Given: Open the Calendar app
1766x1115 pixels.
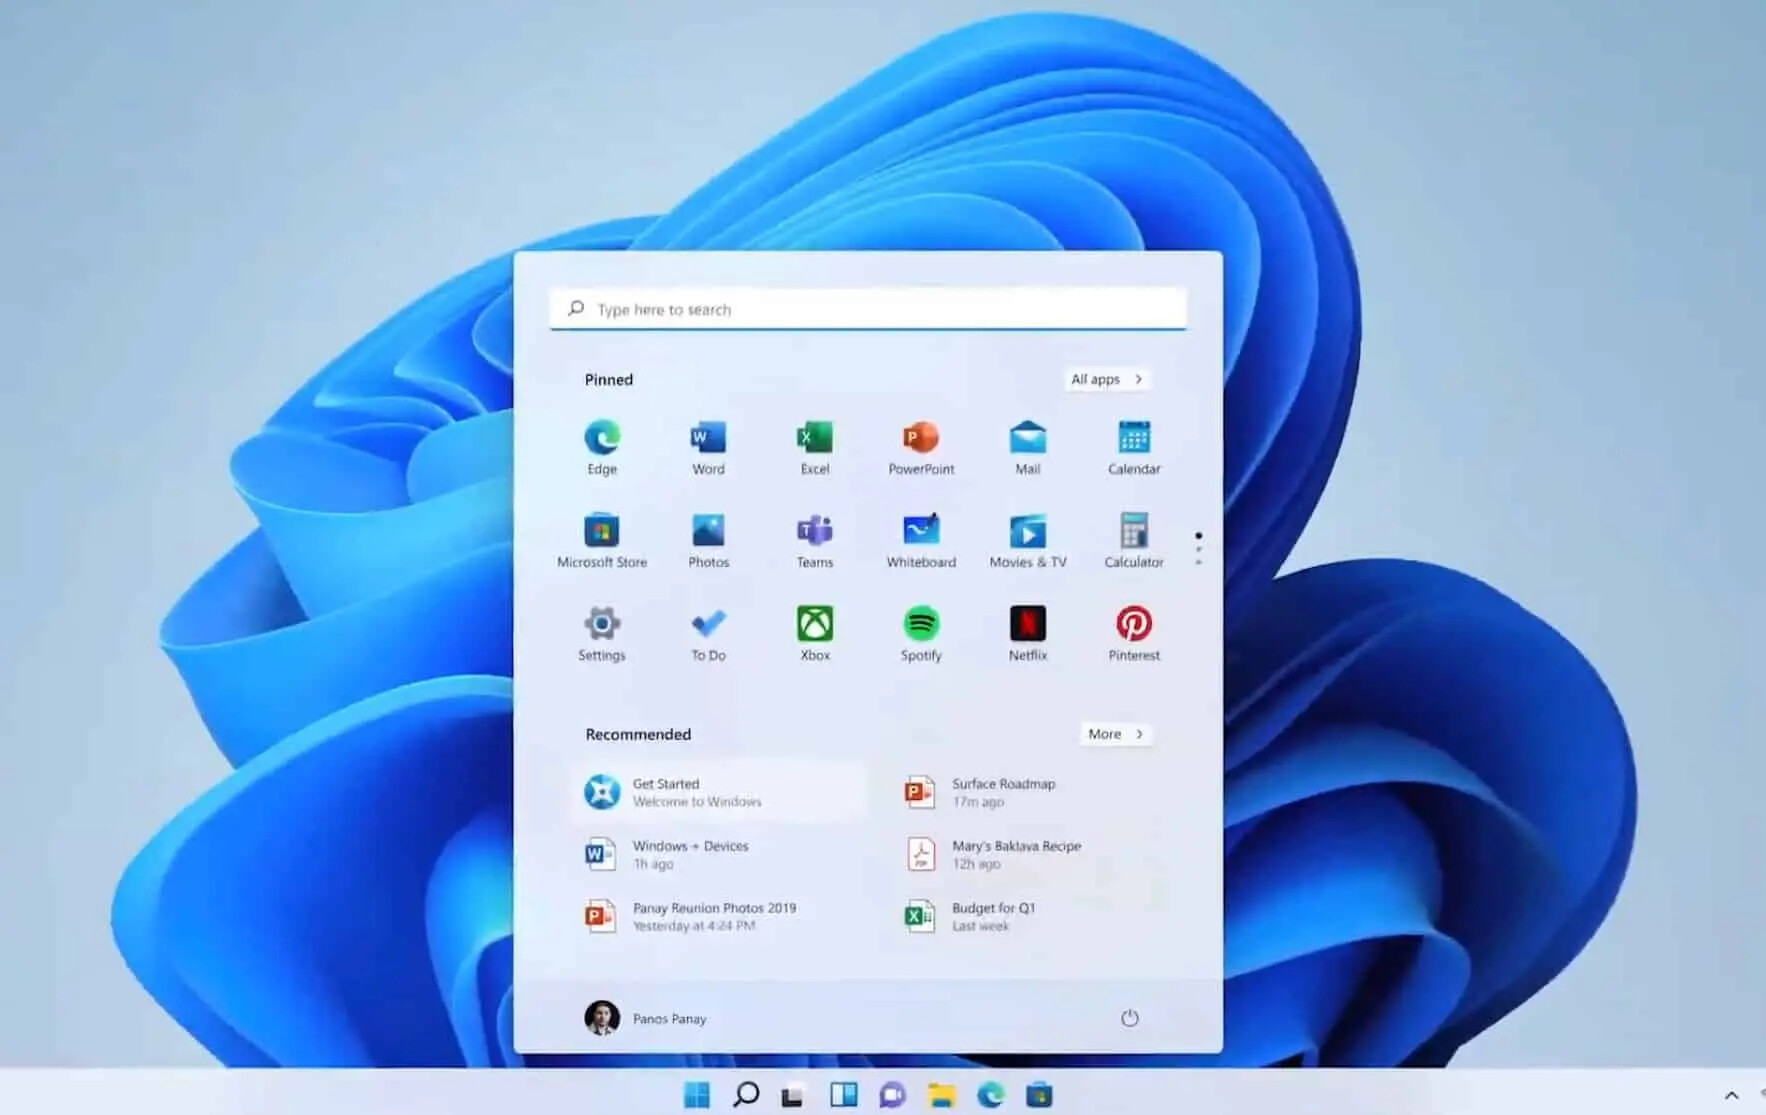Looking at the screenshot, I should pyautogui.click(x=1134, y=447).
